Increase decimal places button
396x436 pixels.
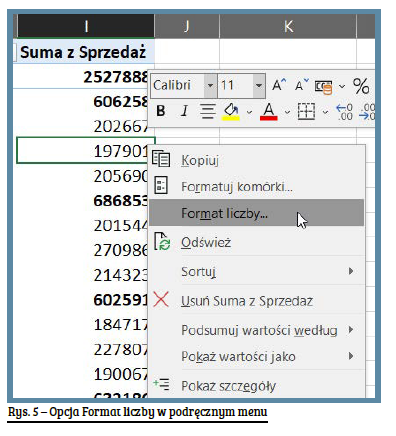pos(345,112)
